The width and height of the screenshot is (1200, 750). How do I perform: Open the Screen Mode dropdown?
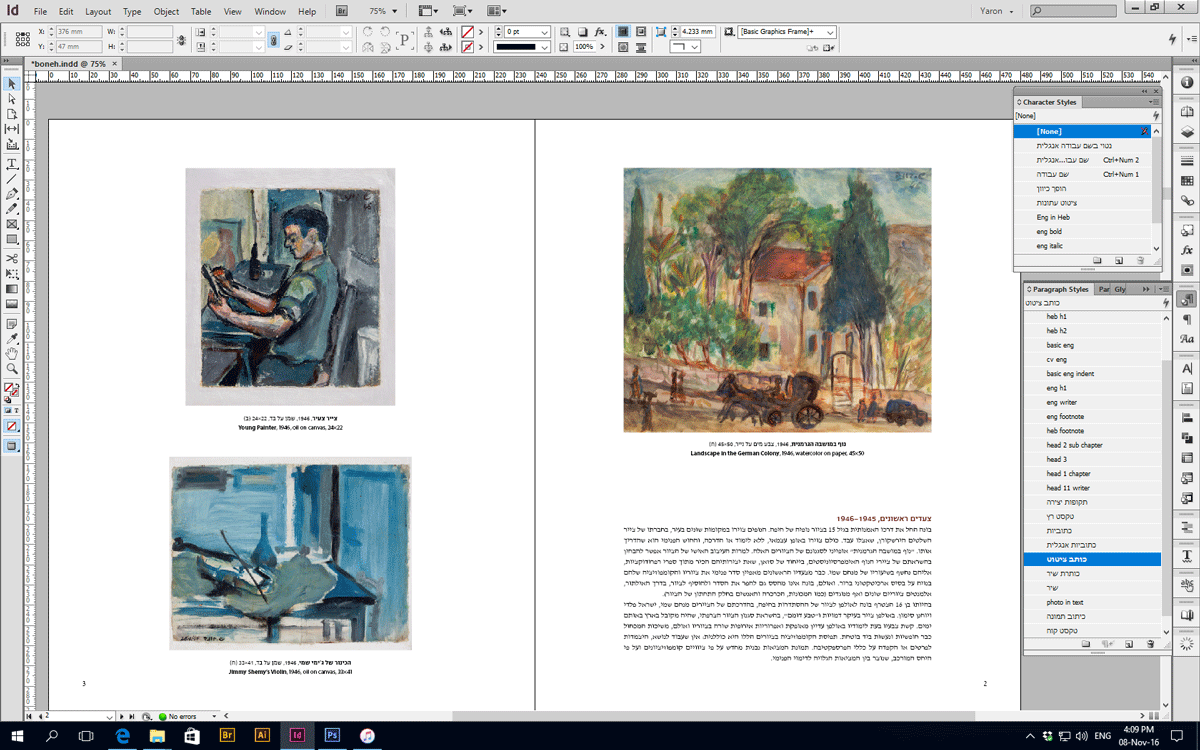click(x=462, y=11)
